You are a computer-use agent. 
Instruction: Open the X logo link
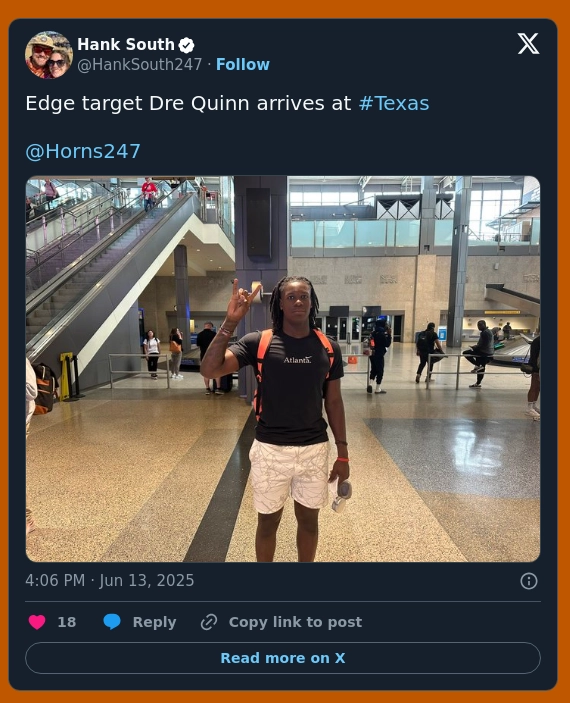tap(528, 43)
